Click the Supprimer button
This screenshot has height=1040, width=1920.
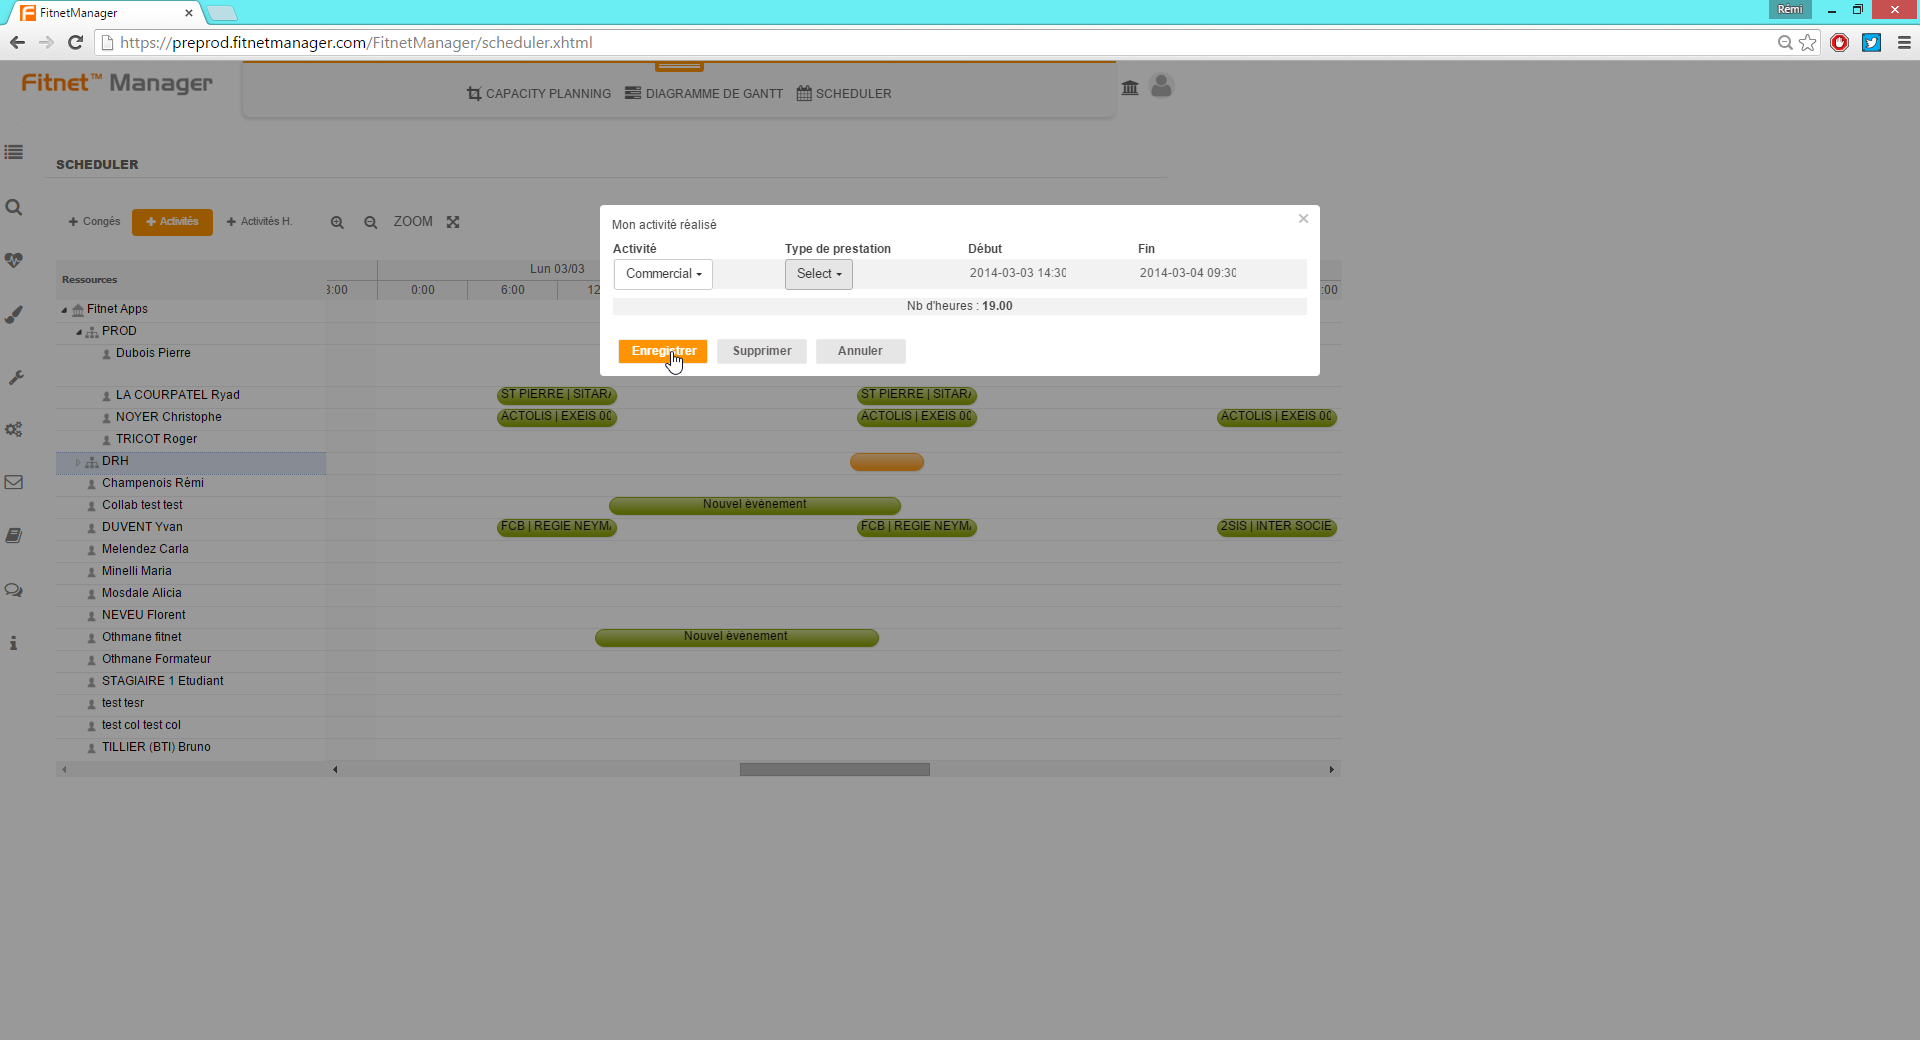tap(761, 351)
